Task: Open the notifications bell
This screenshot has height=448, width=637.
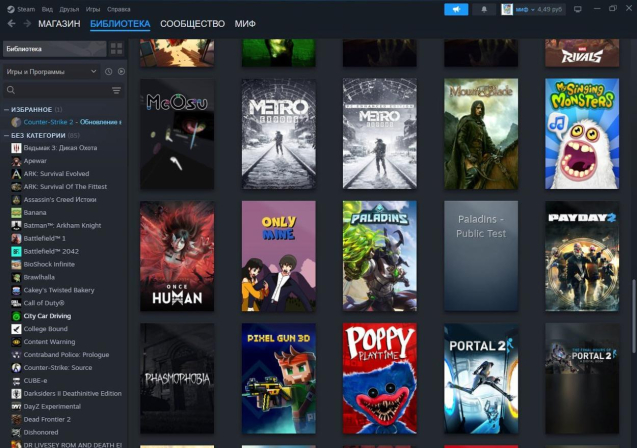Action: 484,9
